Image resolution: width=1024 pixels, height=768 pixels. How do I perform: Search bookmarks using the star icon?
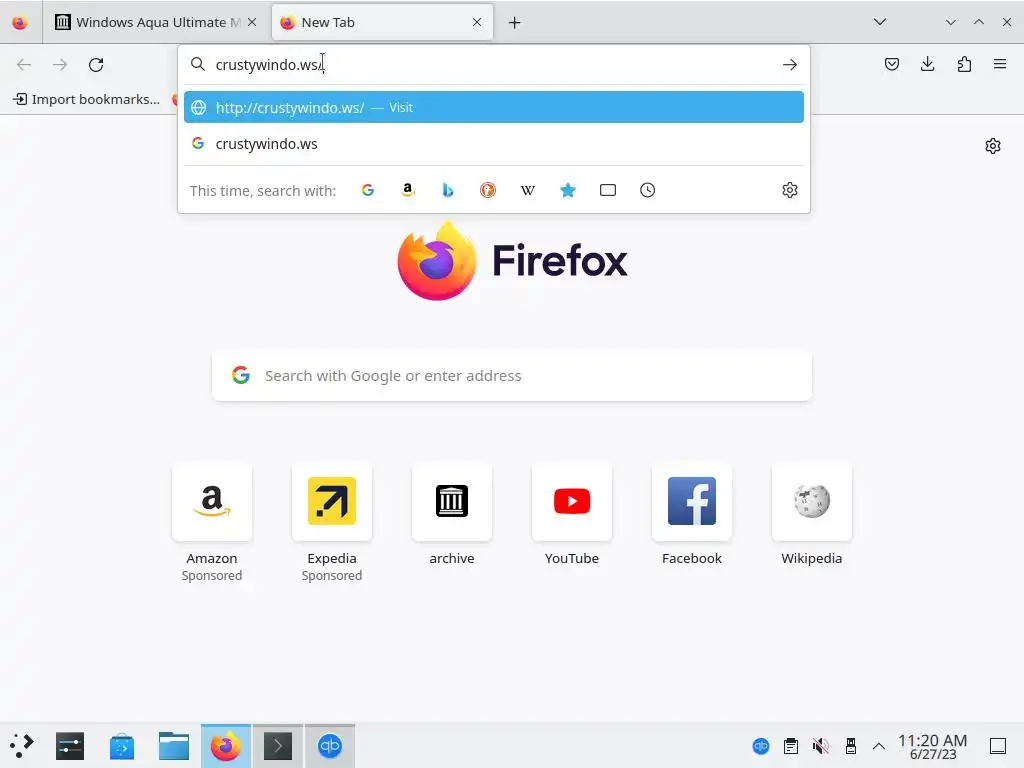pyautogui.click(x=568, y=190)
